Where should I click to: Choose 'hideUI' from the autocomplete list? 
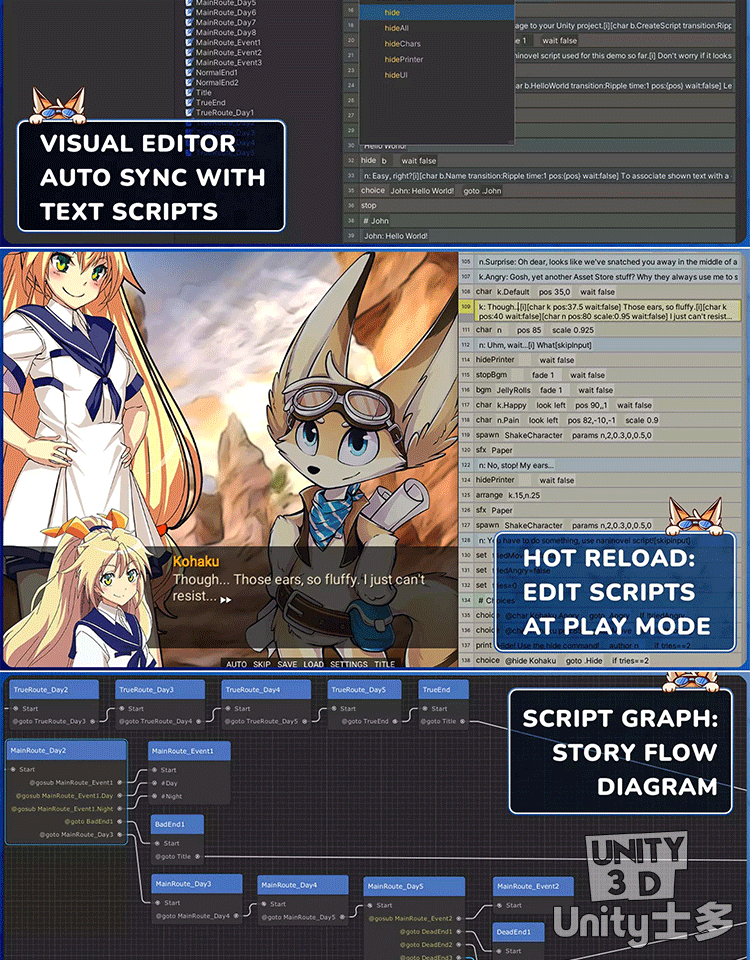coord(396,75)
